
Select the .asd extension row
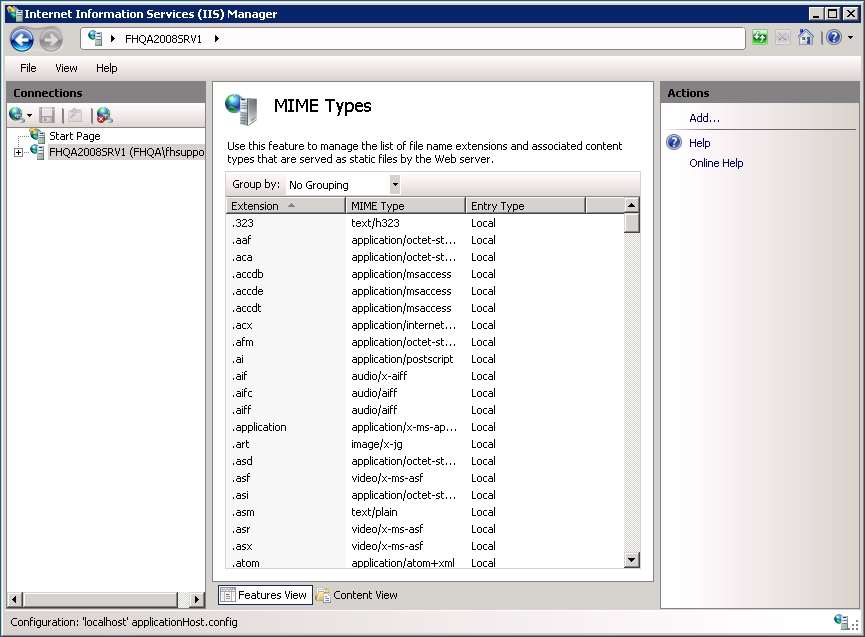point(425,461)
